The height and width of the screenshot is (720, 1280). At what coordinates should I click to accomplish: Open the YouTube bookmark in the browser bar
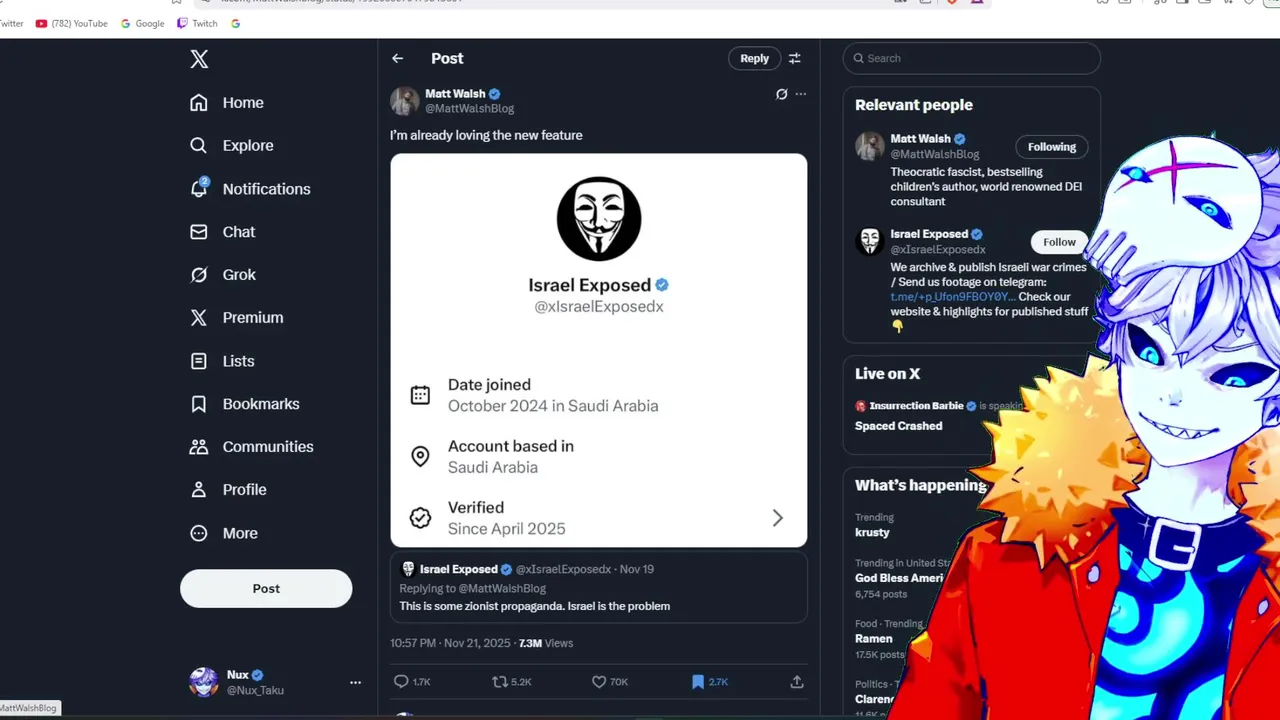(71, 23)
